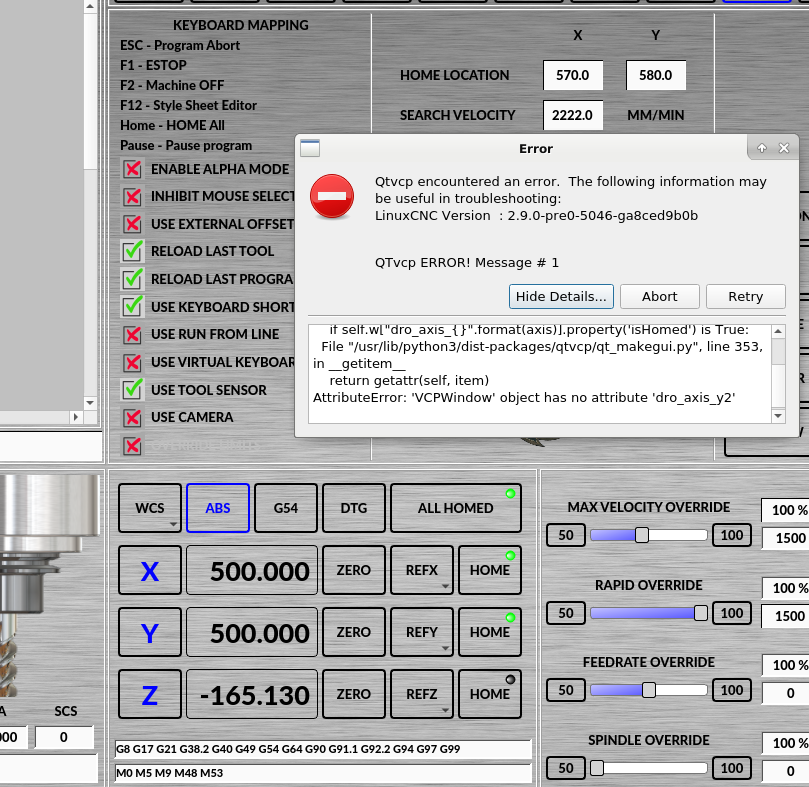The width and height of the screenshot is (809, 787).
Task: Set Feedrate Override to 50
Action: 566,690
